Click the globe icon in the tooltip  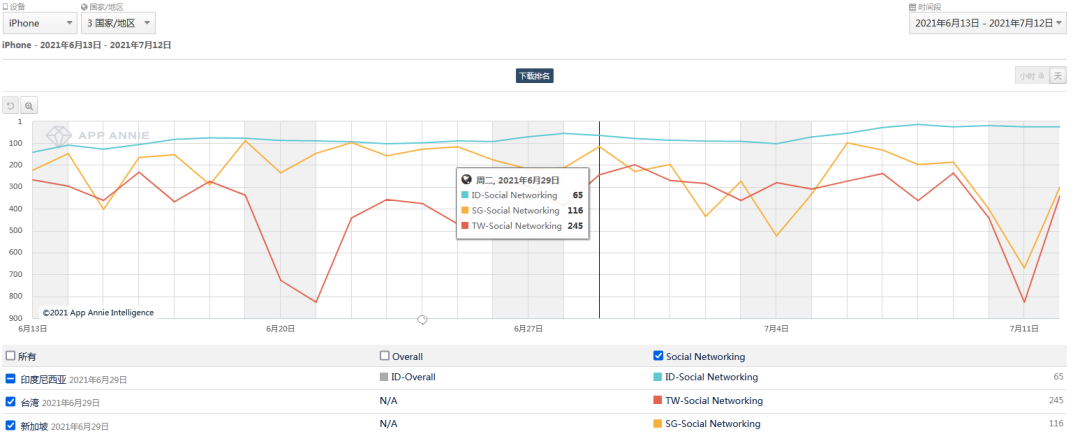pos(466,179)
